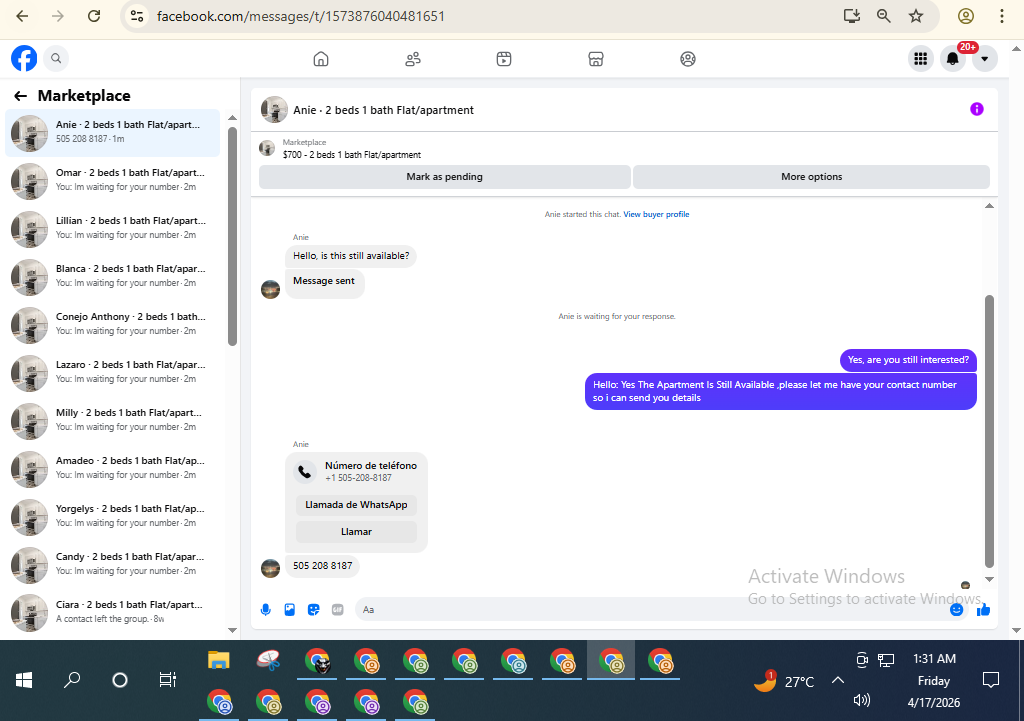Click Anie's avatar in chat header
The image size is (1024, 721).
coord(274,110)
